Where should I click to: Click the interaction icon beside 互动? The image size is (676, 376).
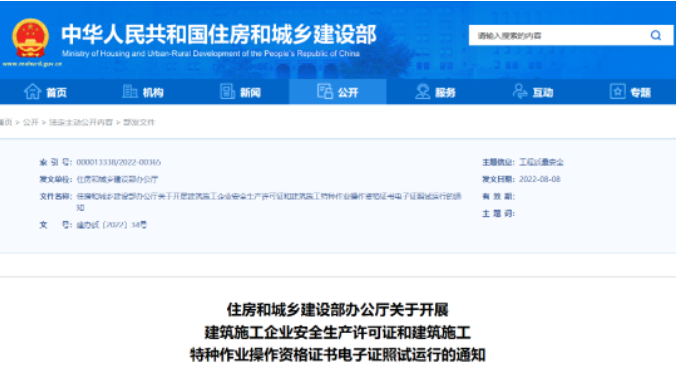point(520,91)
